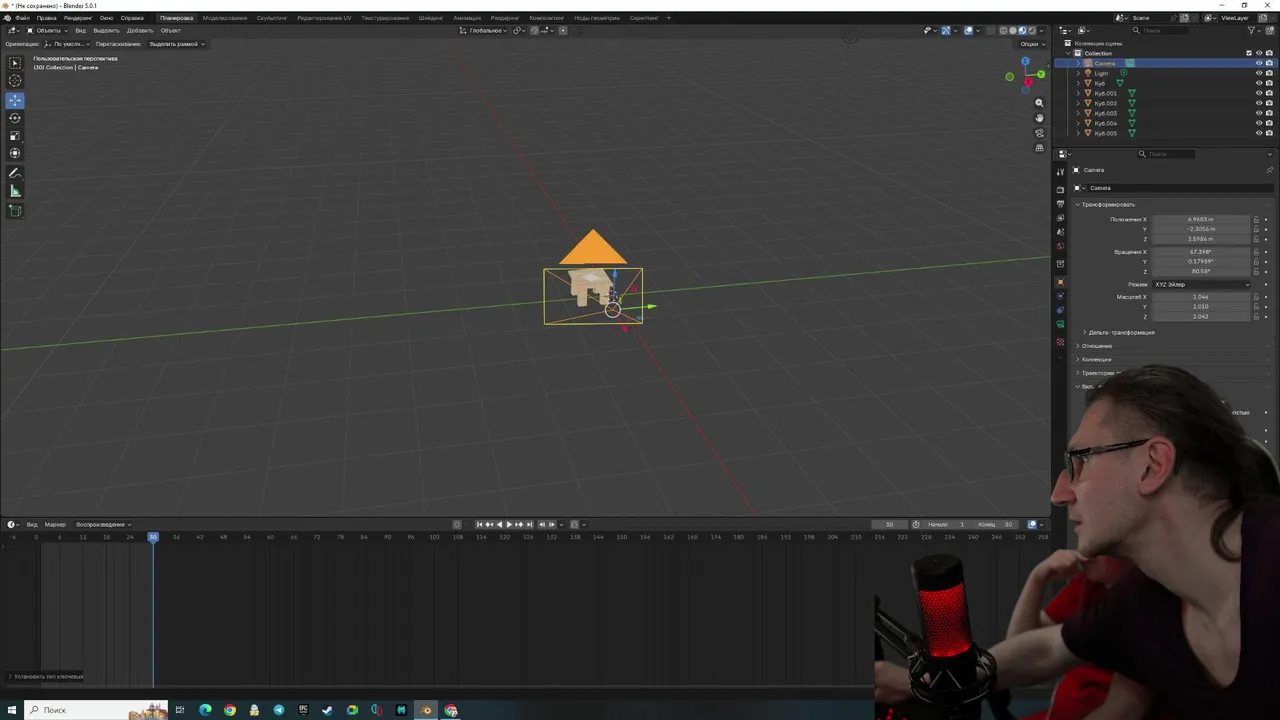Choose the Add Cube tool
The width and height of the screenshot is (1280, 720).
(15, 211)
